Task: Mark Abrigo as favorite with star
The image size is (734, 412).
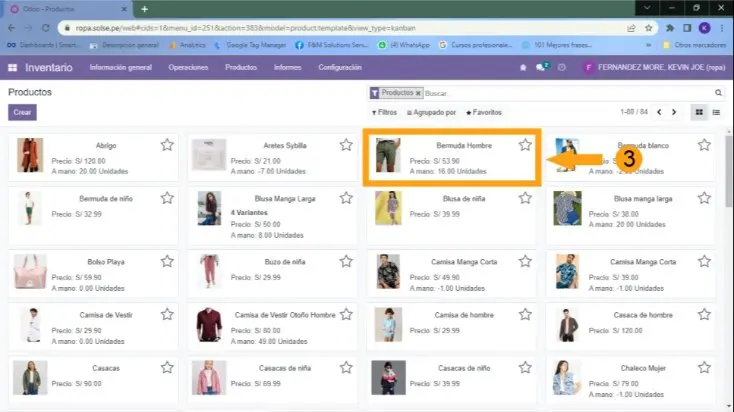Action: pyautogui.click(x=167, y=145)
